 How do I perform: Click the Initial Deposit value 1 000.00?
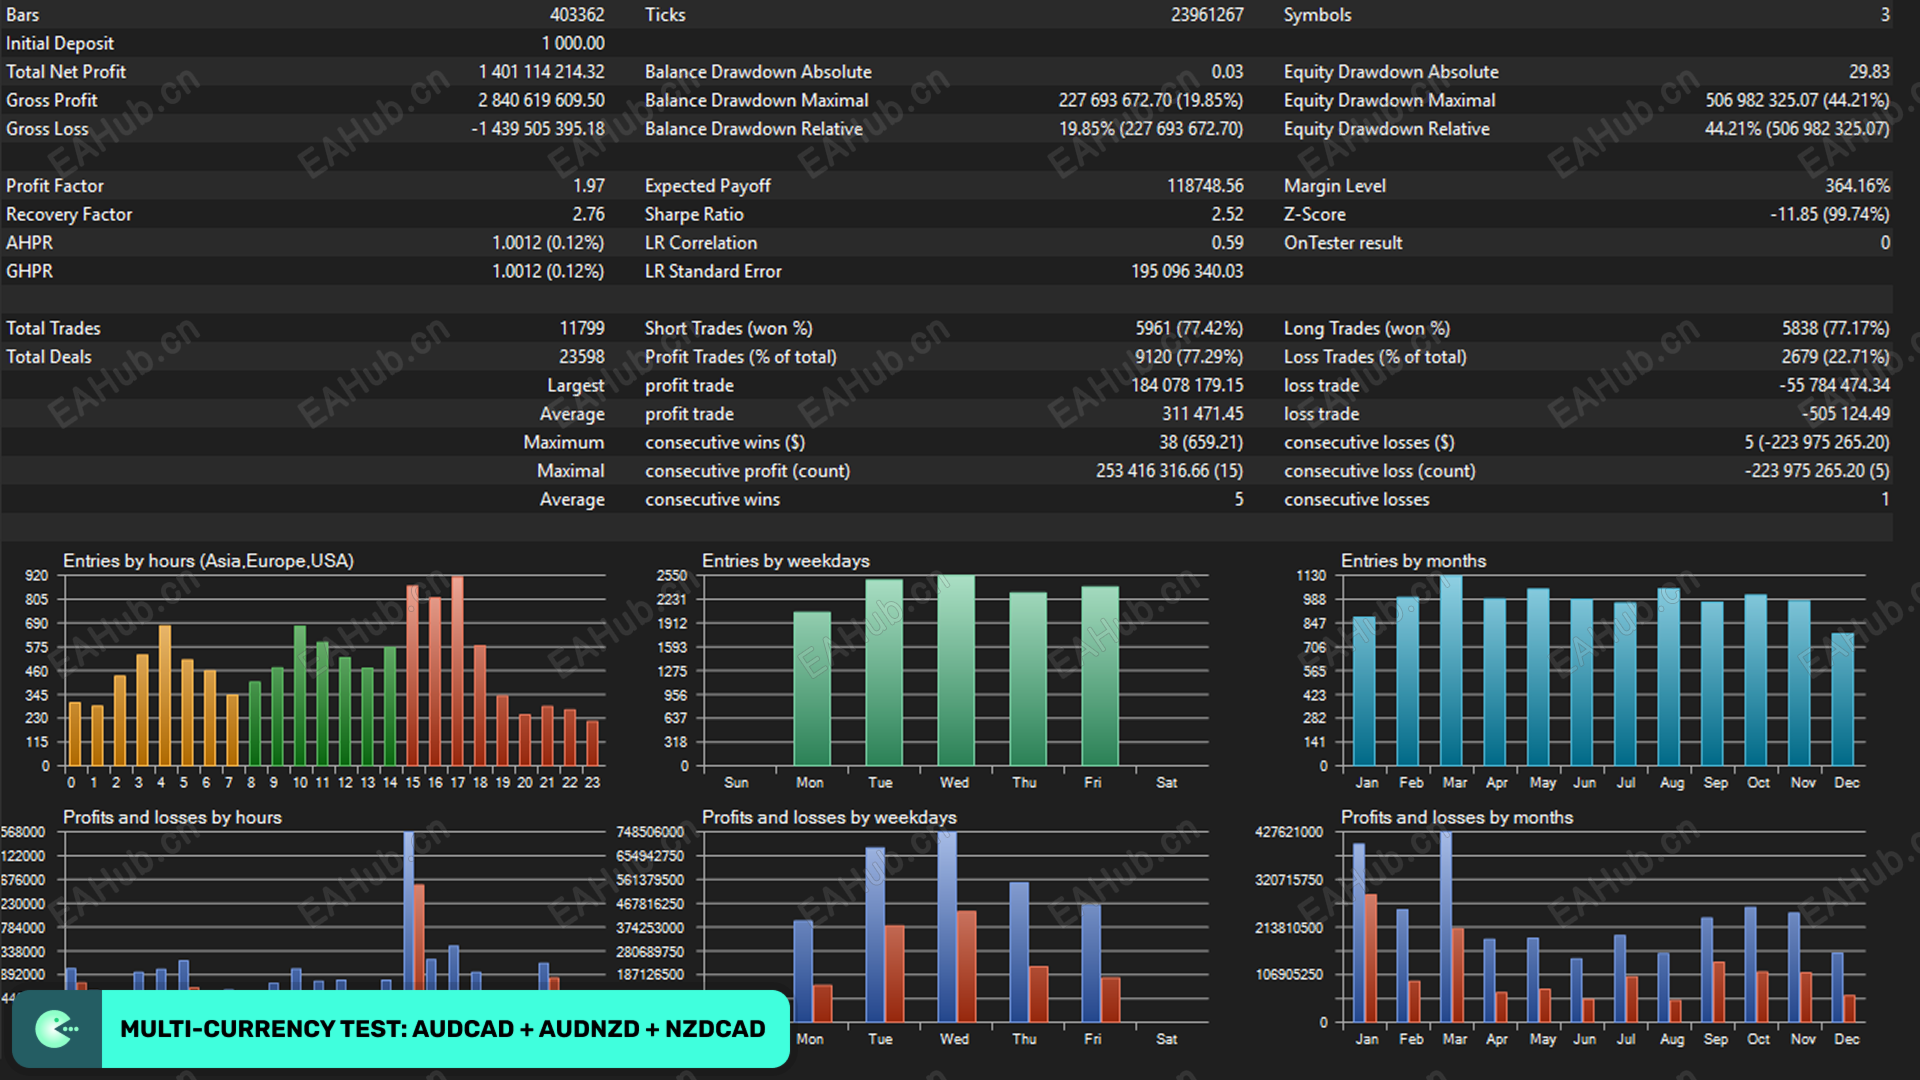pos(573,43)
